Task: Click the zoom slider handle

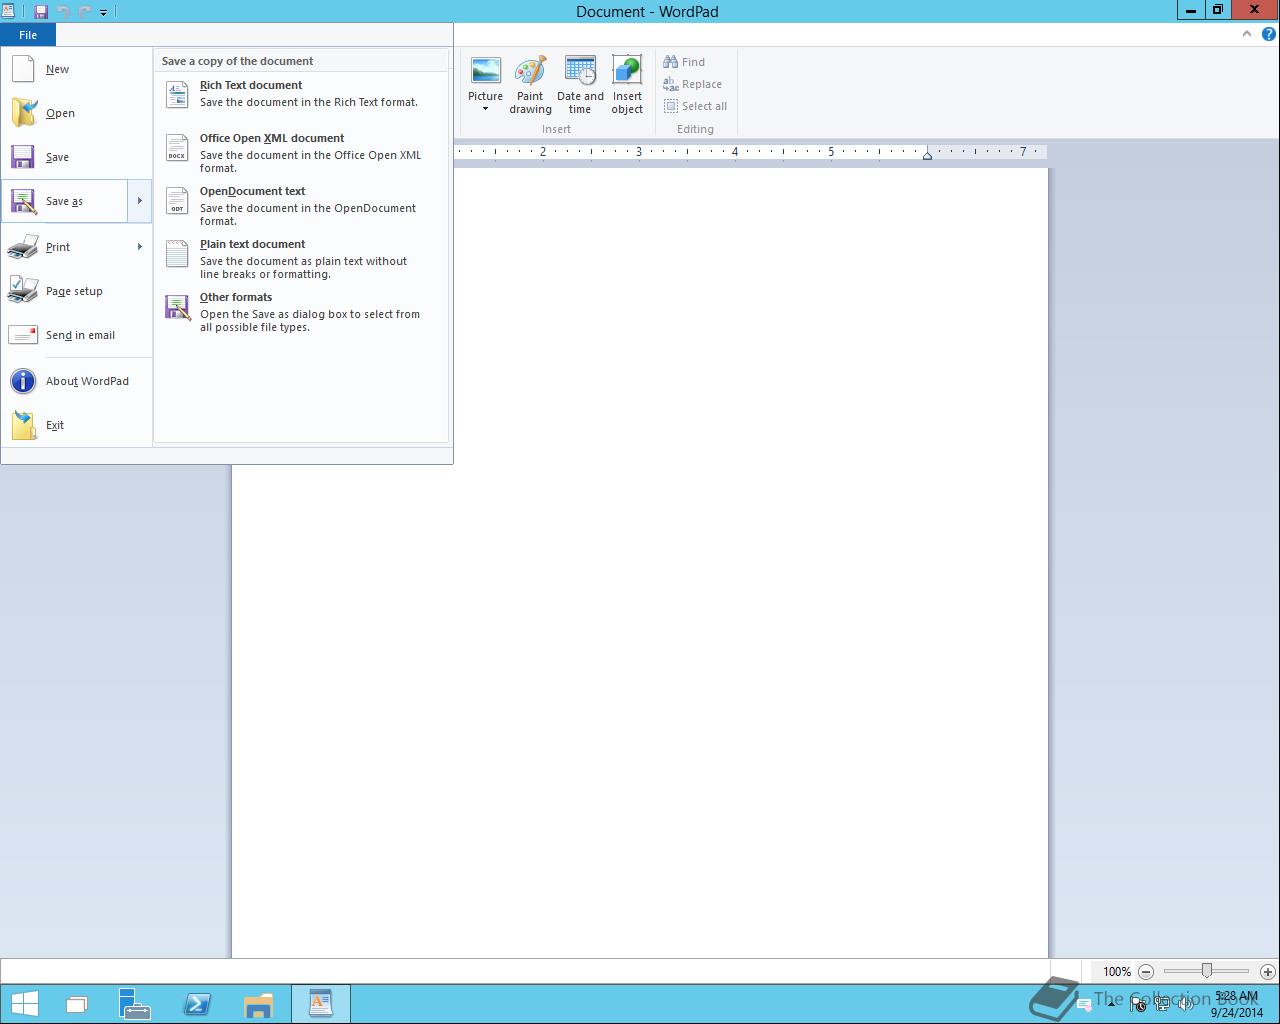Action: [x=1207, y=971]
